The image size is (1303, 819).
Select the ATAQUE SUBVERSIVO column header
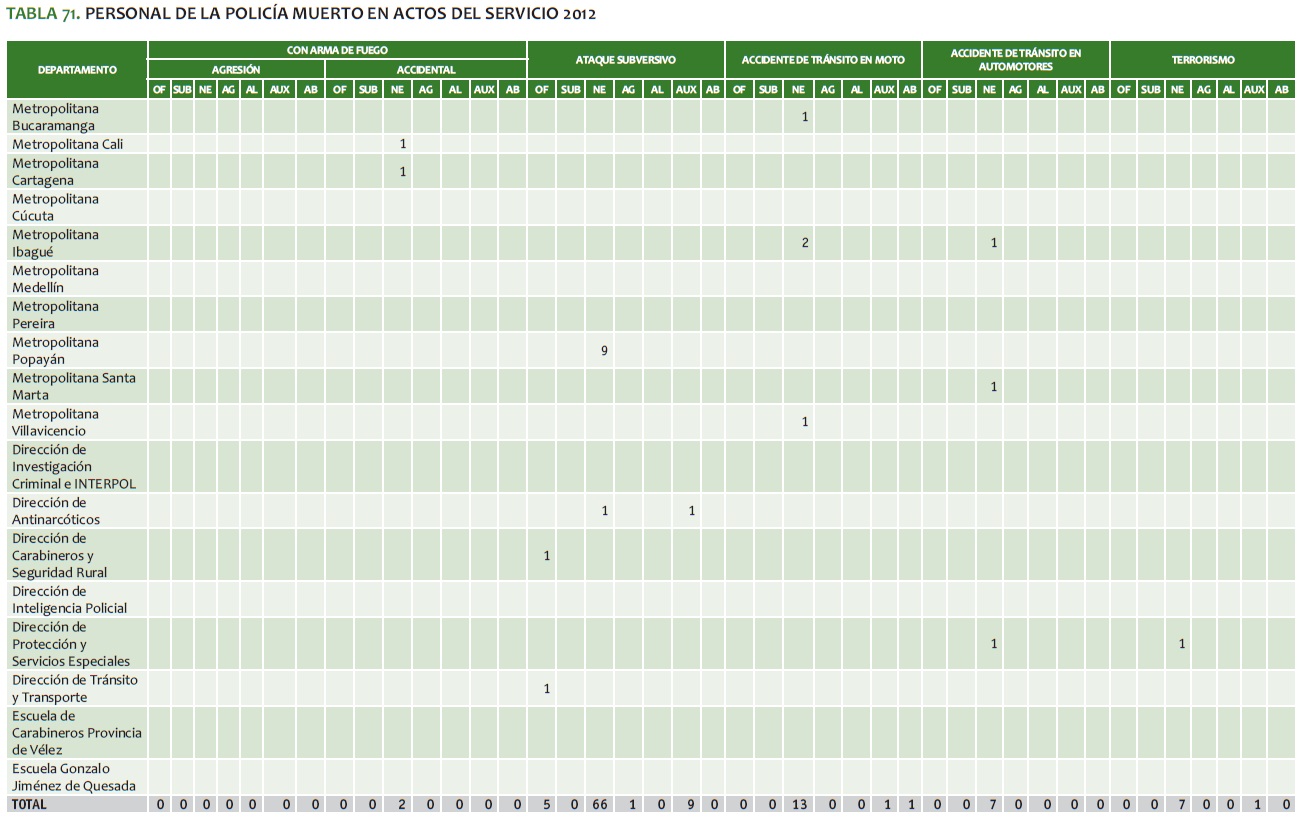point(625,60)
